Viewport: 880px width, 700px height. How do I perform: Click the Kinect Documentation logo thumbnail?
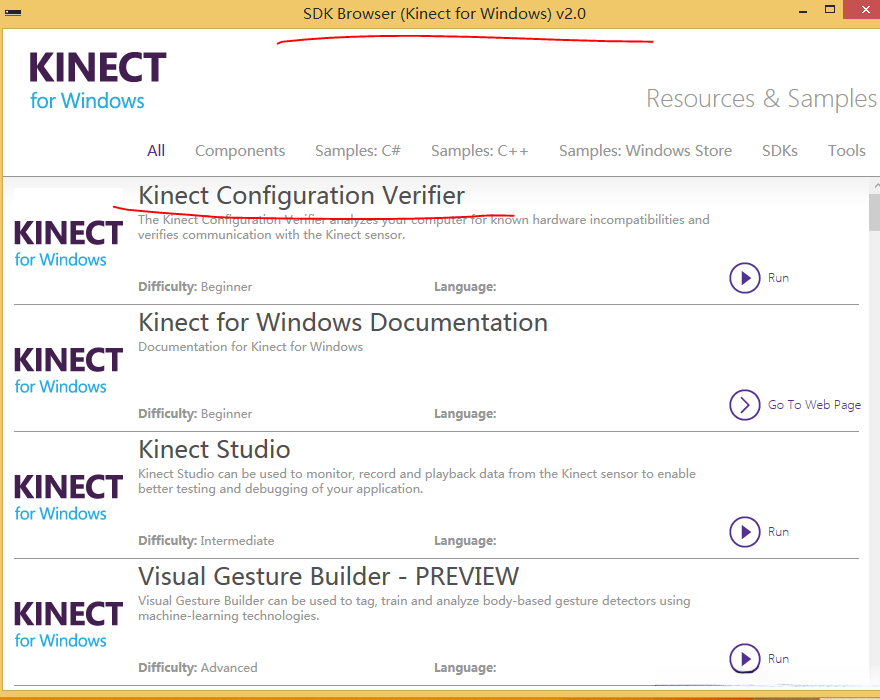click(x=68, y=370)
